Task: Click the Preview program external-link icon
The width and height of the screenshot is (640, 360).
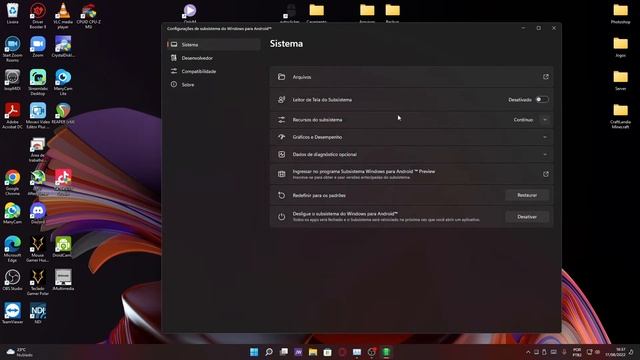Action: tap(546, 174)
